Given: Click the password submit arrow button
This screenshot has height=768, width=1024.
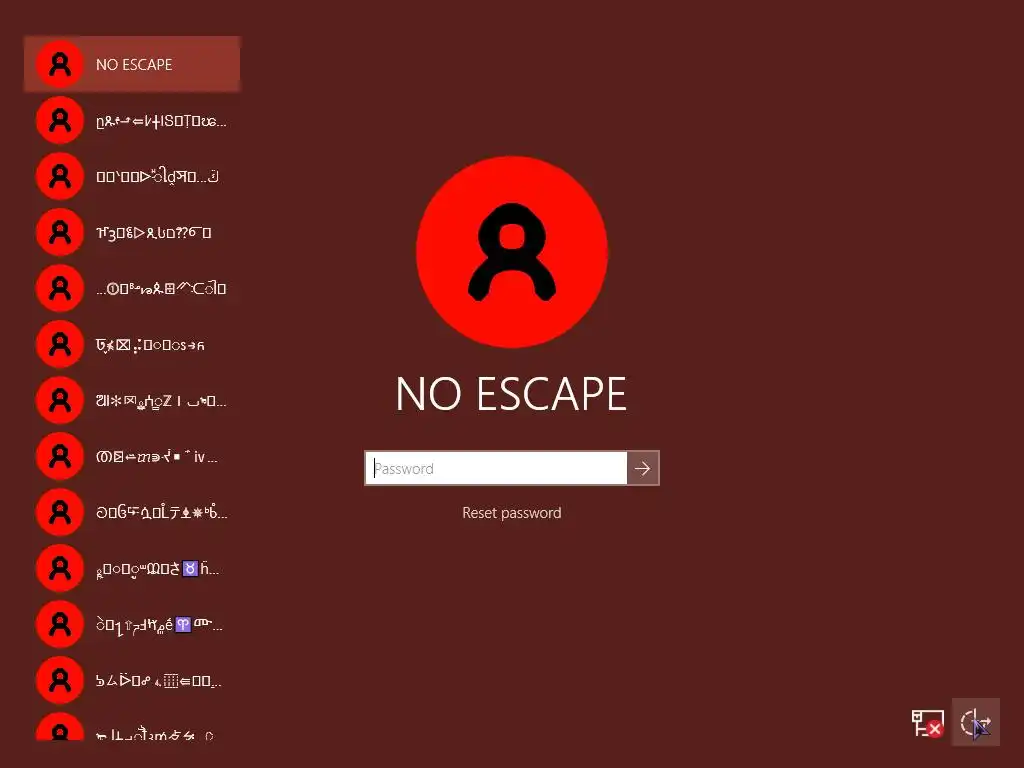Looking at the screenshot, I should pos(643,468).
